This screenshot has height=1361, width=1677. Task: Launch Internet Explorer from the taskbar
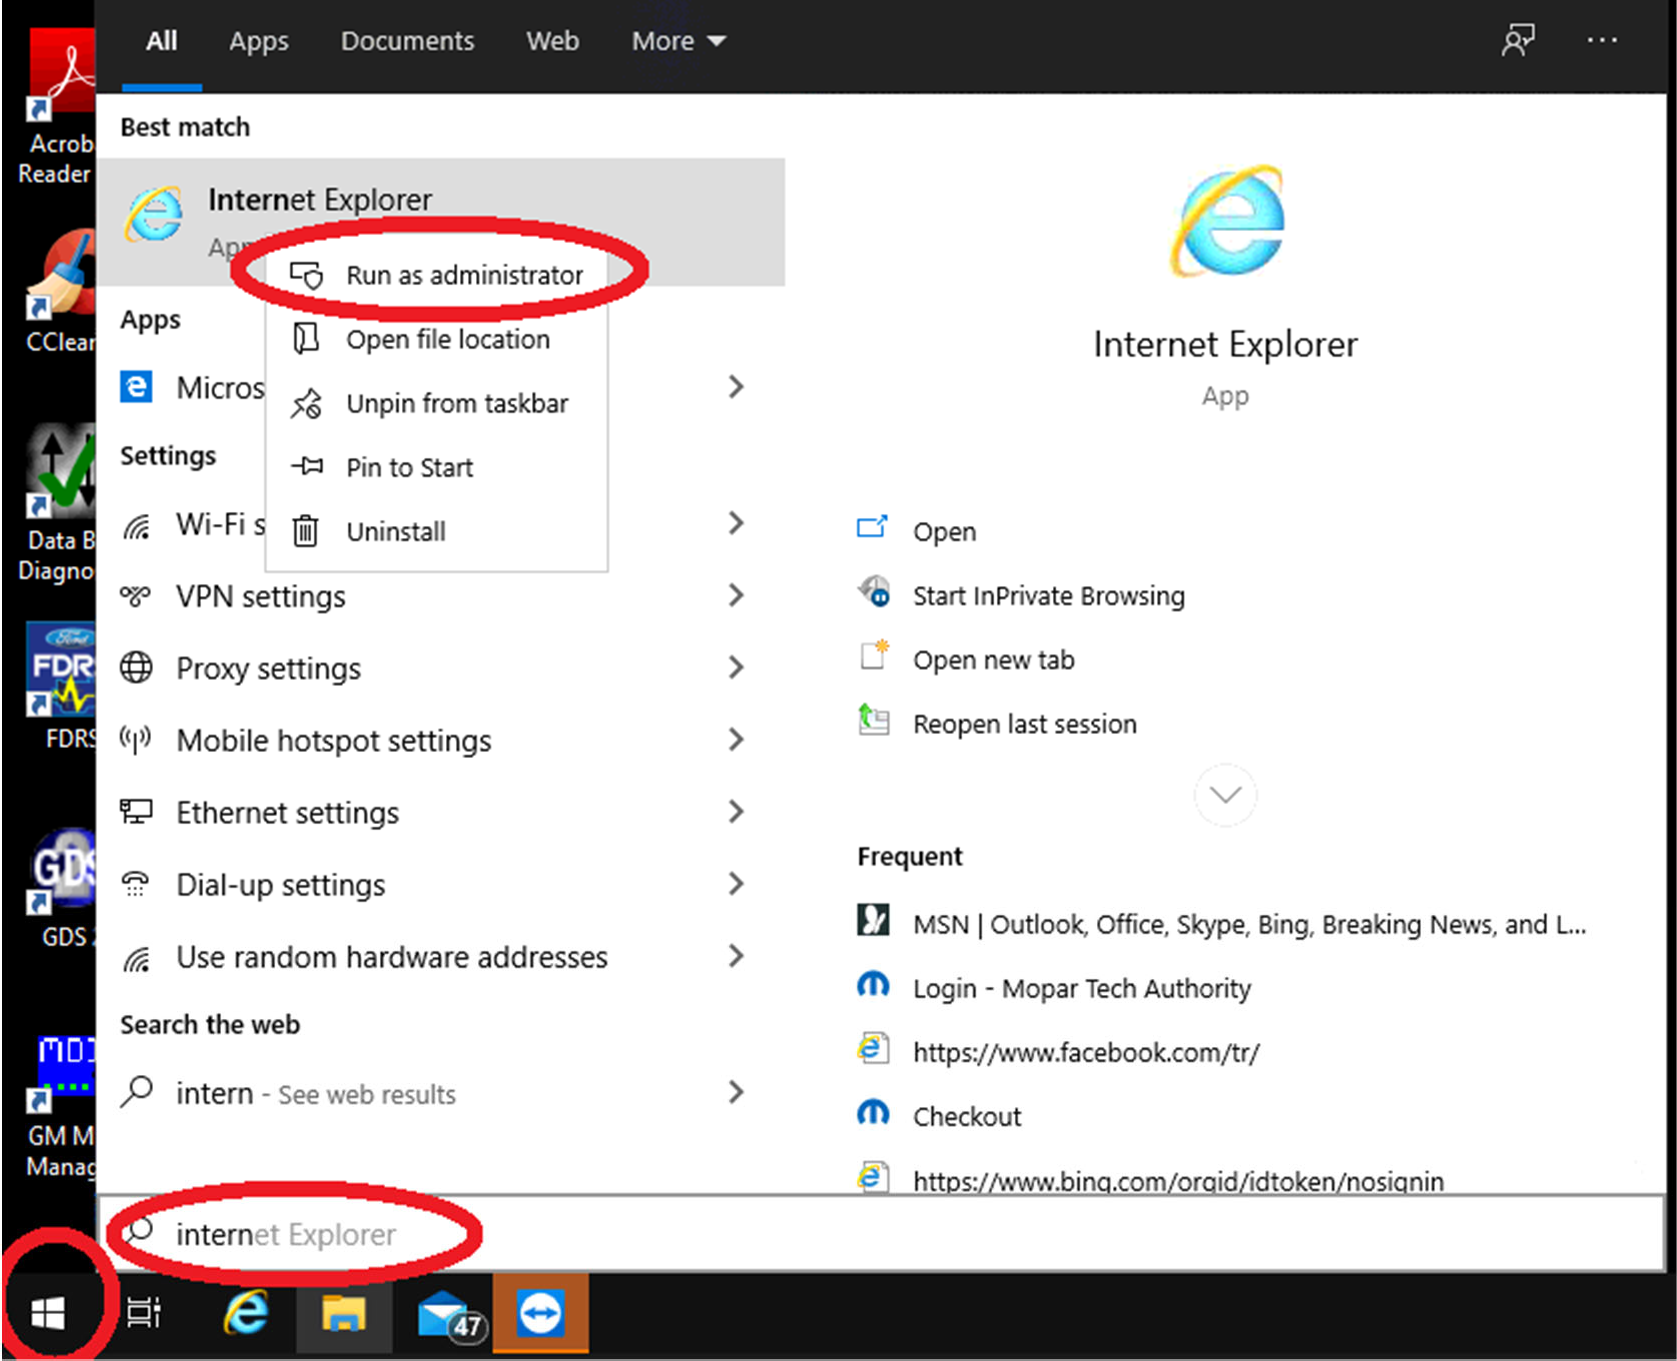245,1312
